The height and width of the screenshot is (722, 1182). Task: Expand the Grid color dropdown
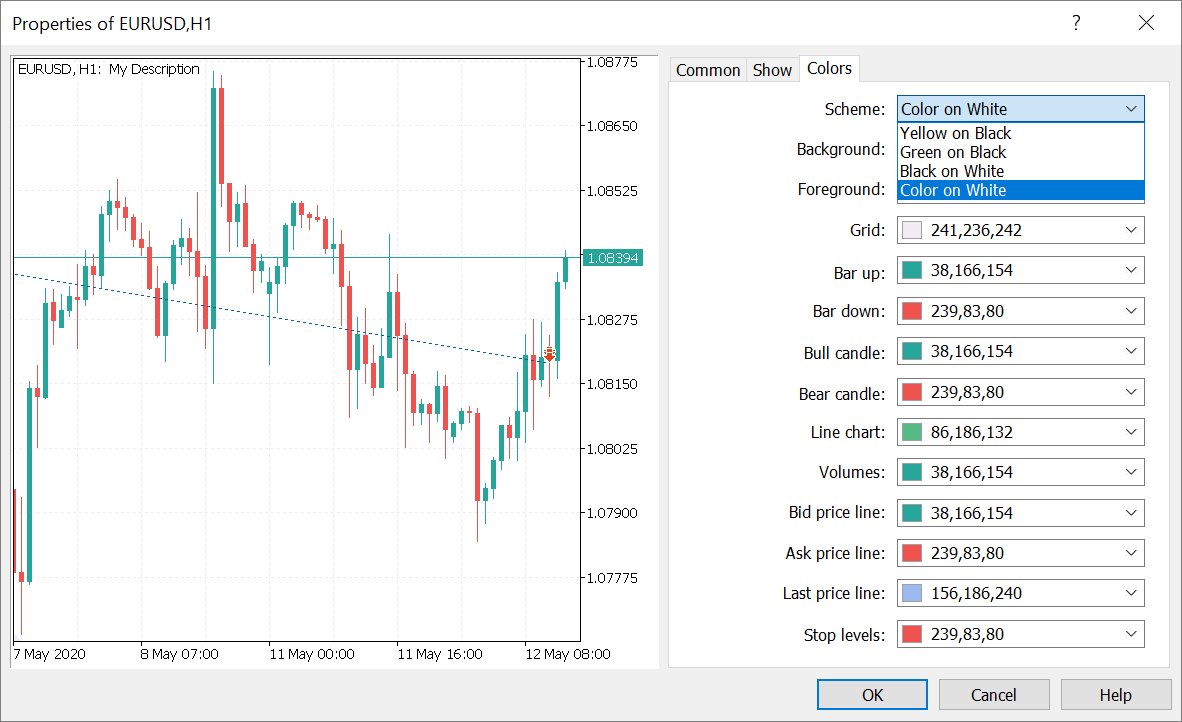tap(1131, 230)
